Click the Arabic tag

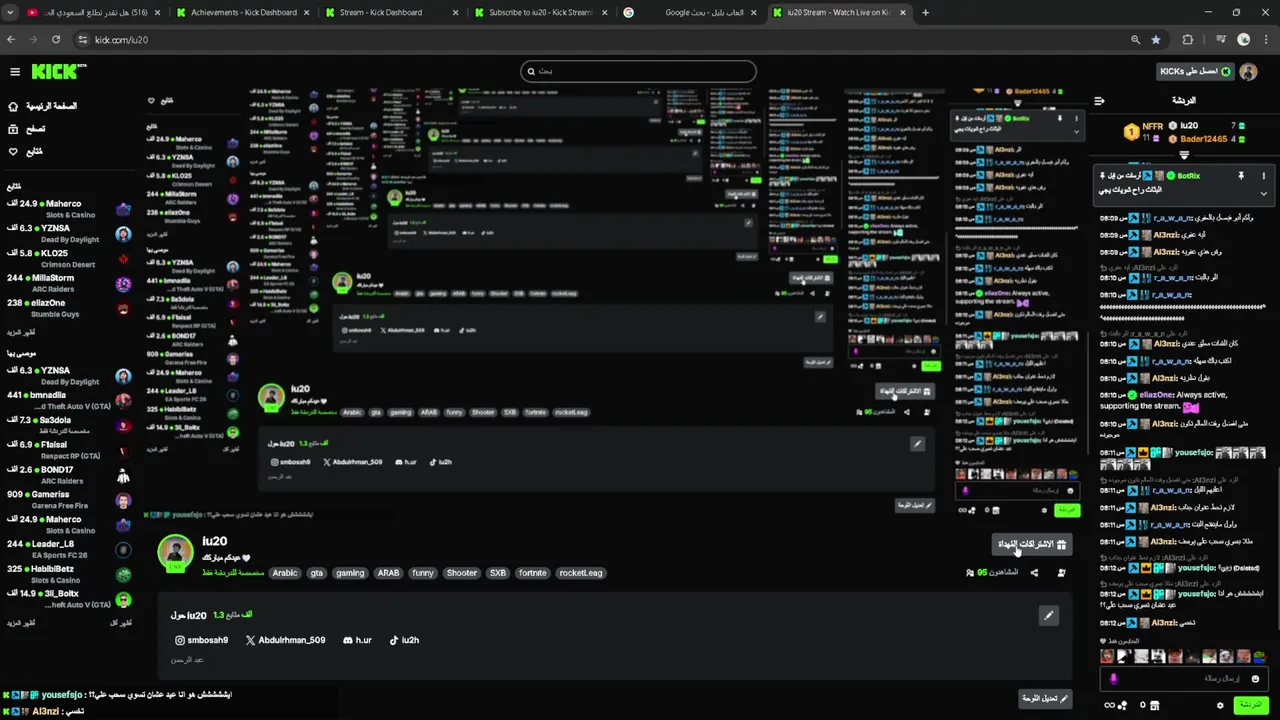click(x=285, y=573)
